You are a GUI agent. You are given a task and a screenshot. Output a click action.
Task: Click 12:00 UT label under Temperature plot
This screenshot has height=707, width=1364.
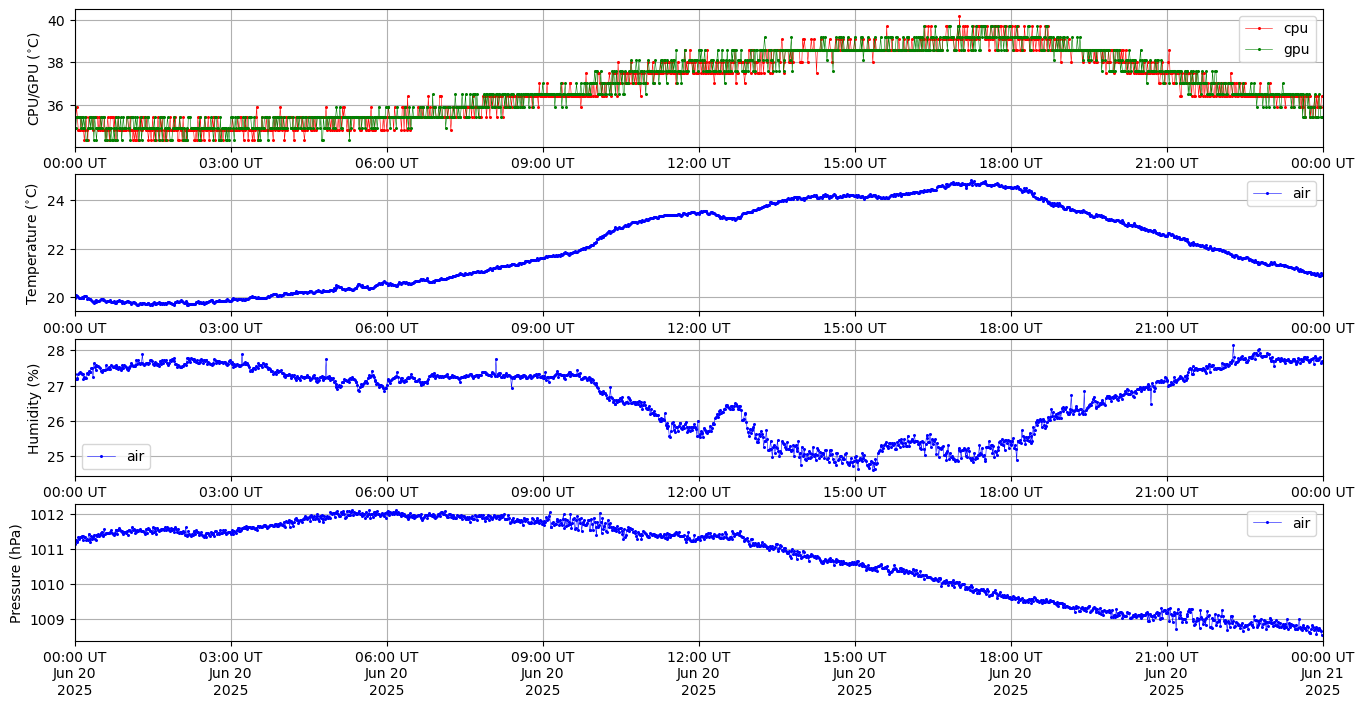click(699, 328)
